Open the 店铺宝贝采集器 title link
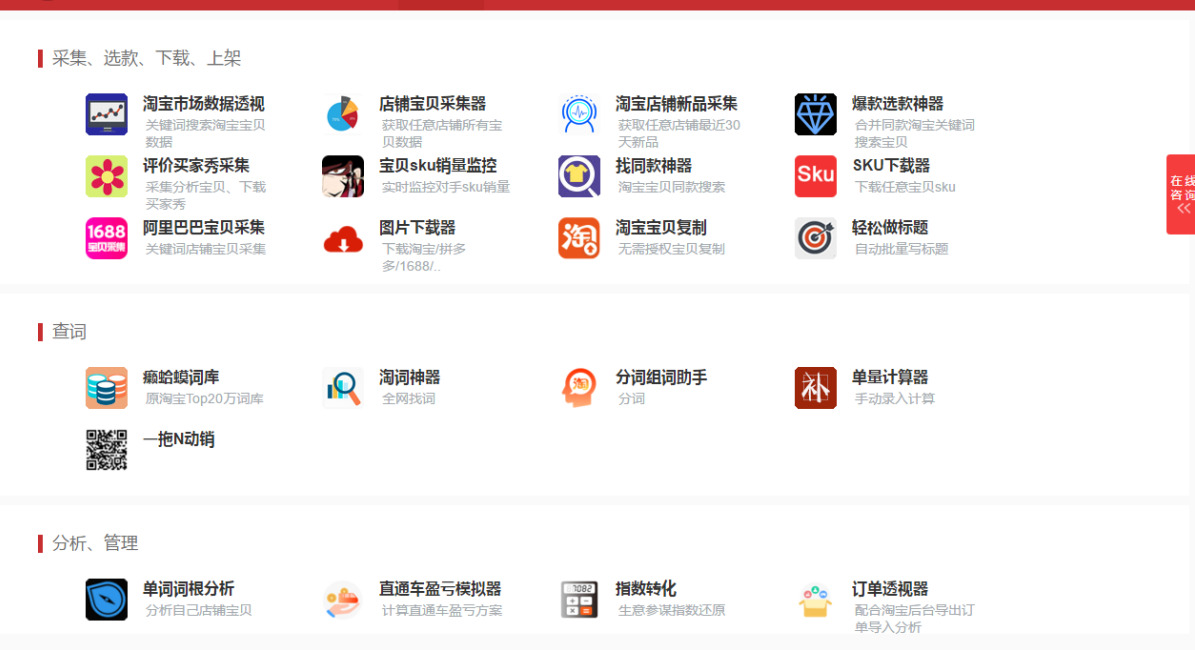Viewport: 1195px width, 650px height. click(x=432, y=104)
